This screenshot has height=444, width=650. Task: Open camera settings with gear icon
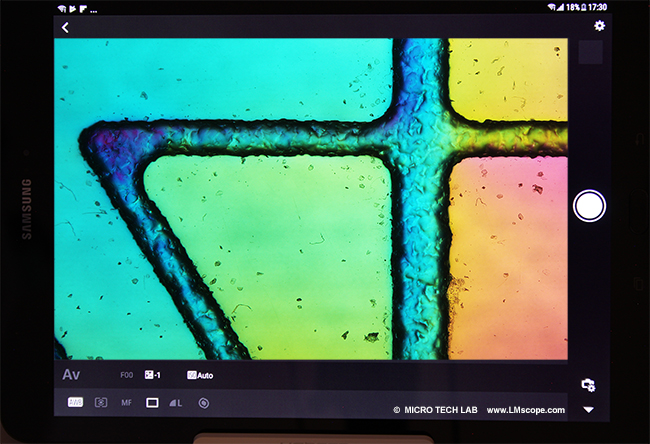[588, 385]
